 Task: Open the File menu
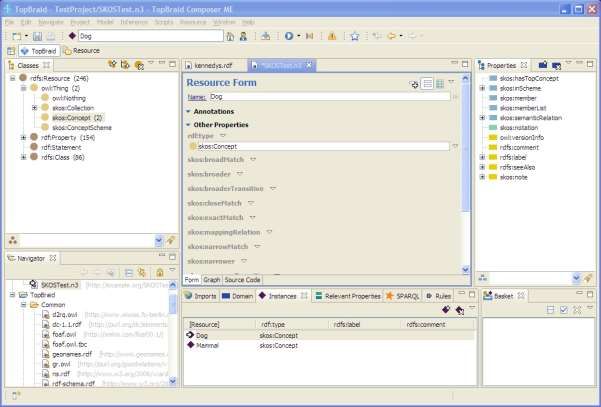[x=10, y=22]
